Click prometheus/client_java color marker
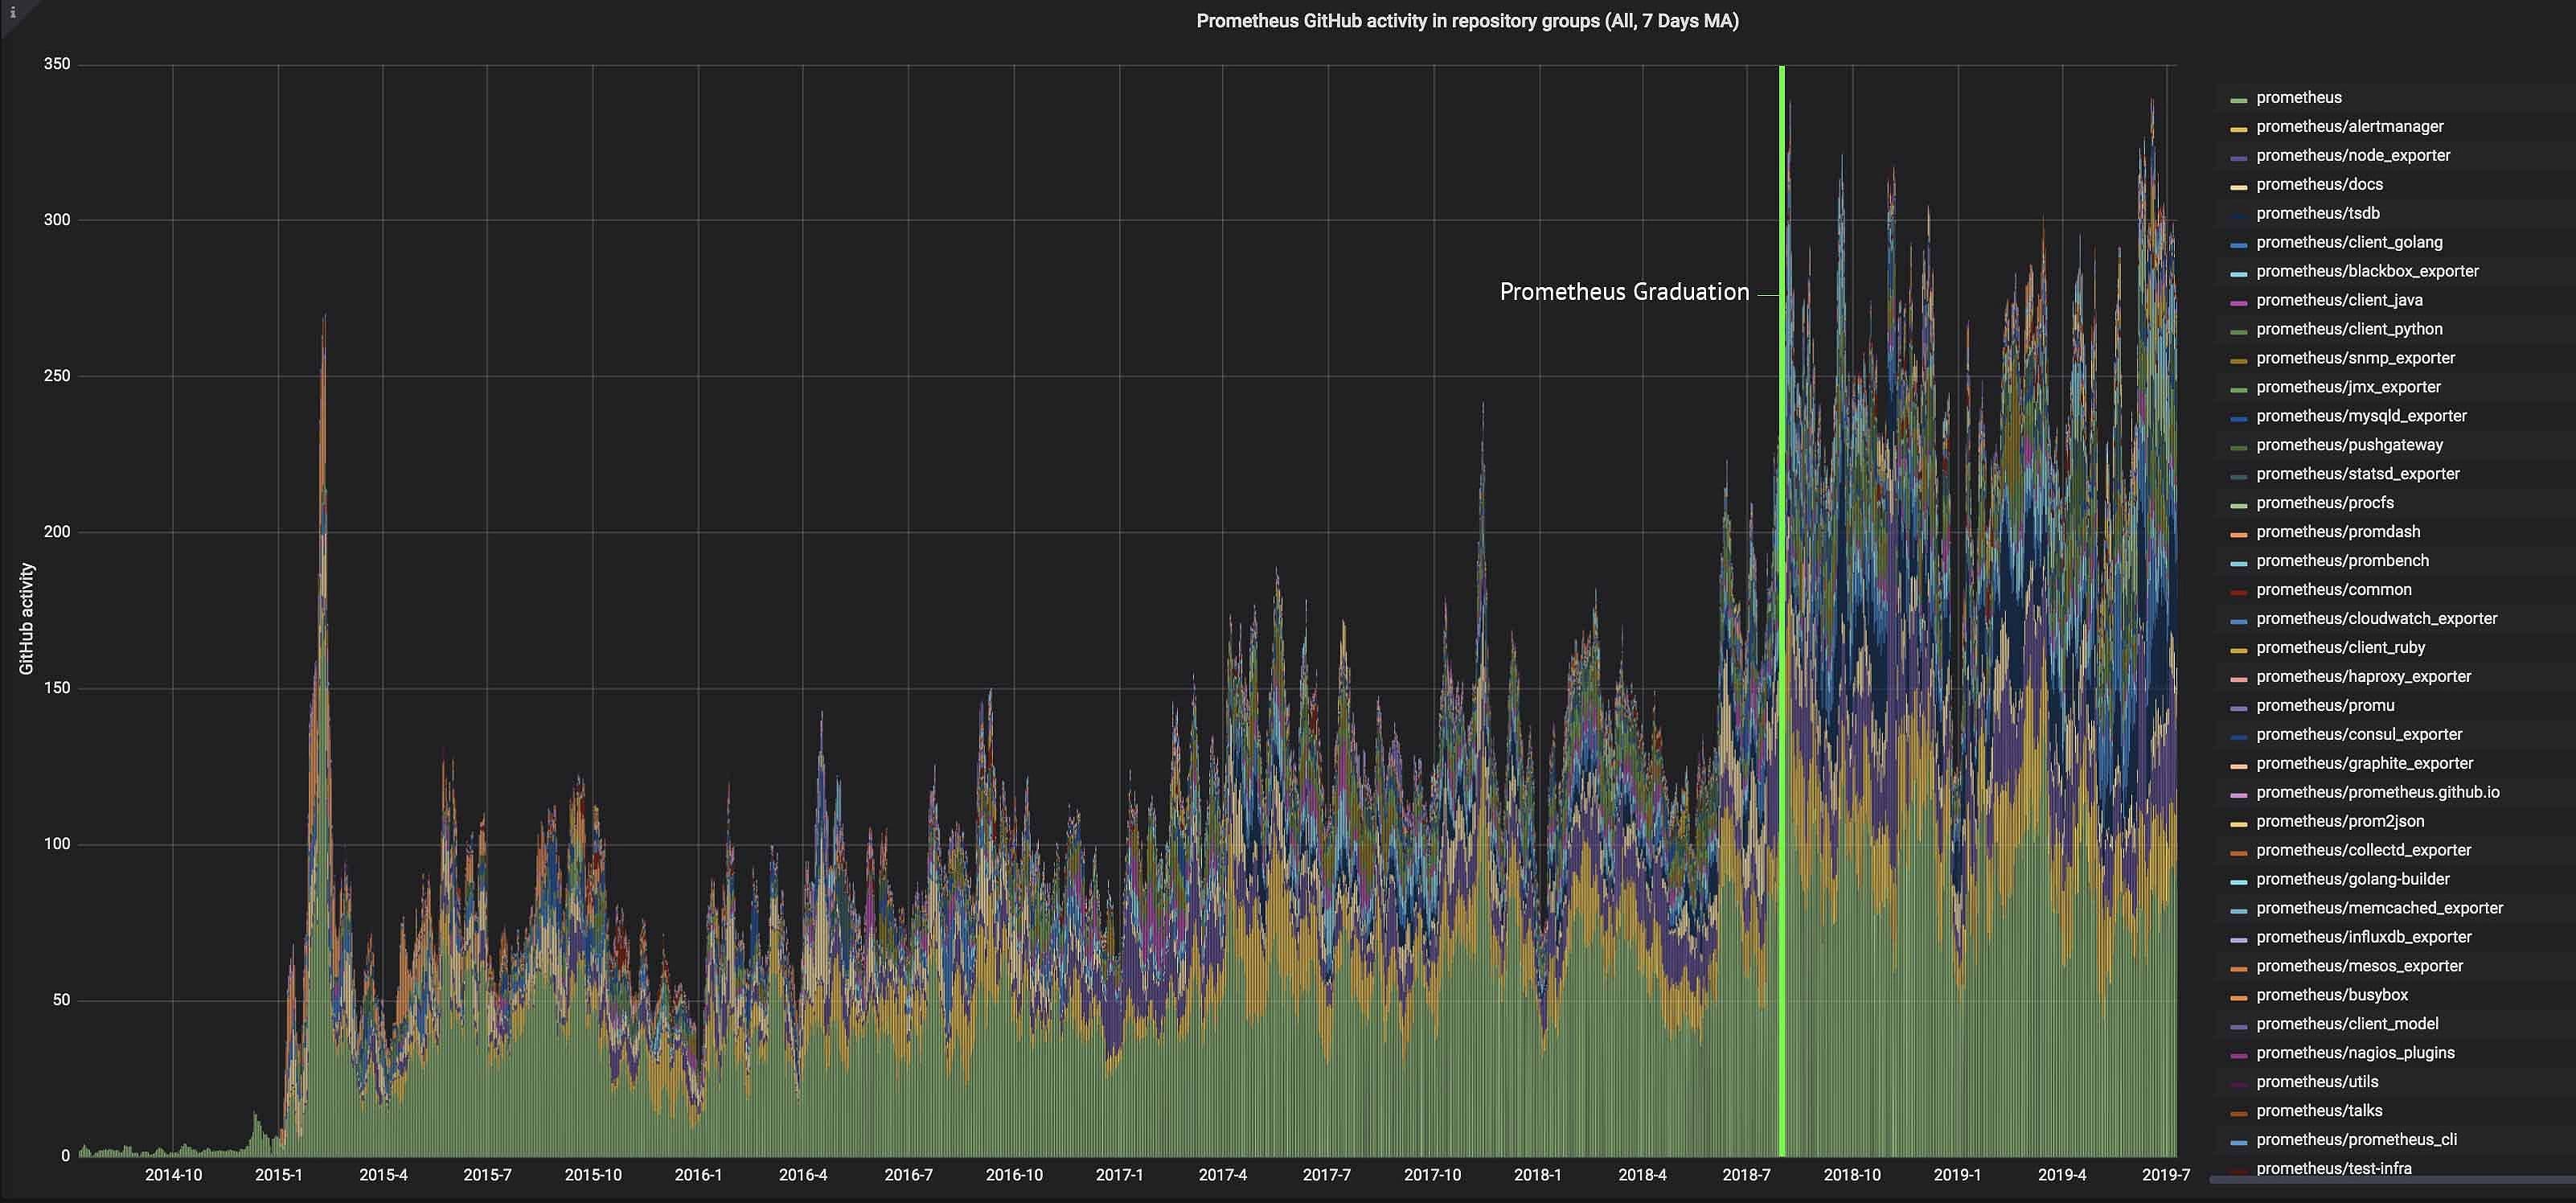The height and width of the screenshot is (1203, 2576). (x=2238, y=303)
